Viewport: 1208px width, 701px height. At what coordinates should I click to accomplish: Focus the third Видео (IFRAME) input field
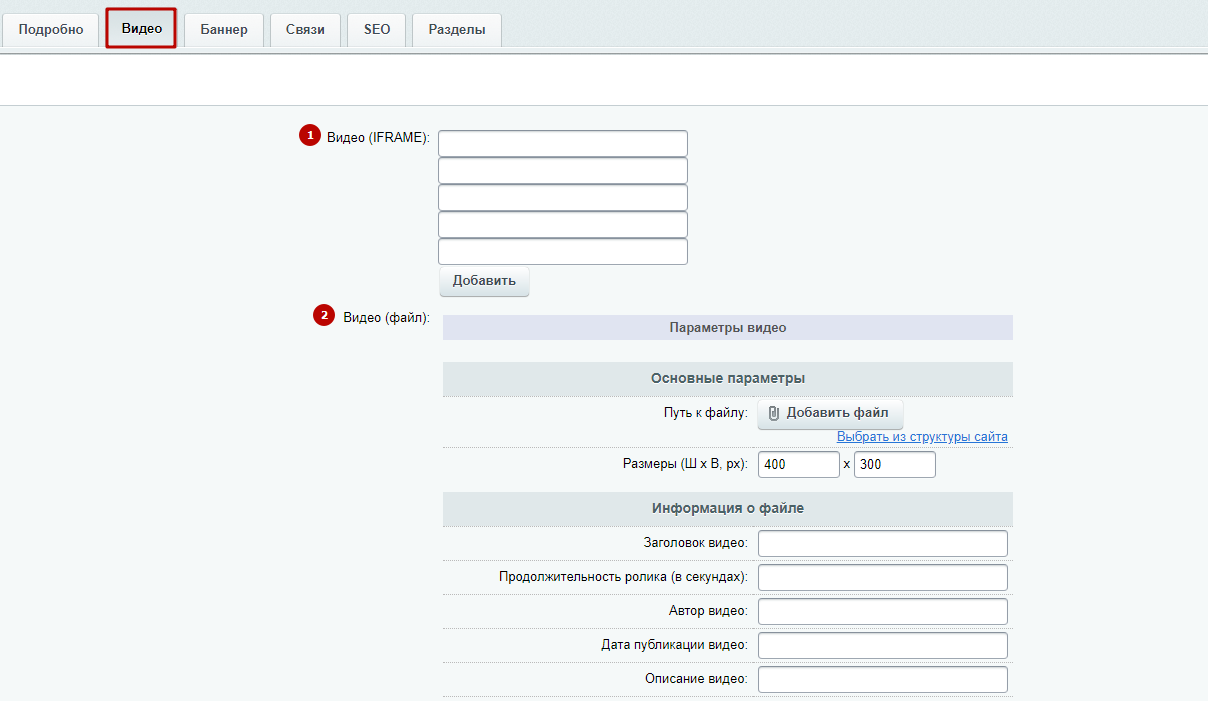(563, 198)
